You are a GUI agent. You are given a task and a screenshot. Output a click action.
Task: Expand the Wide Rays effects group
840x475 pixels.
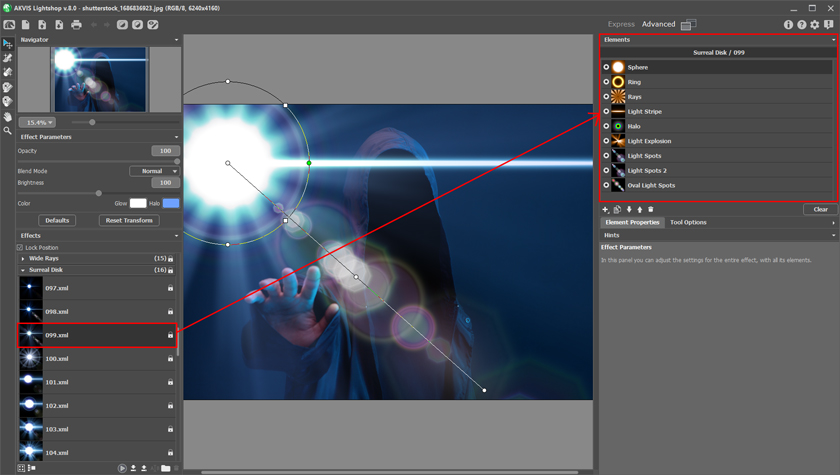(x=22, y=259)
